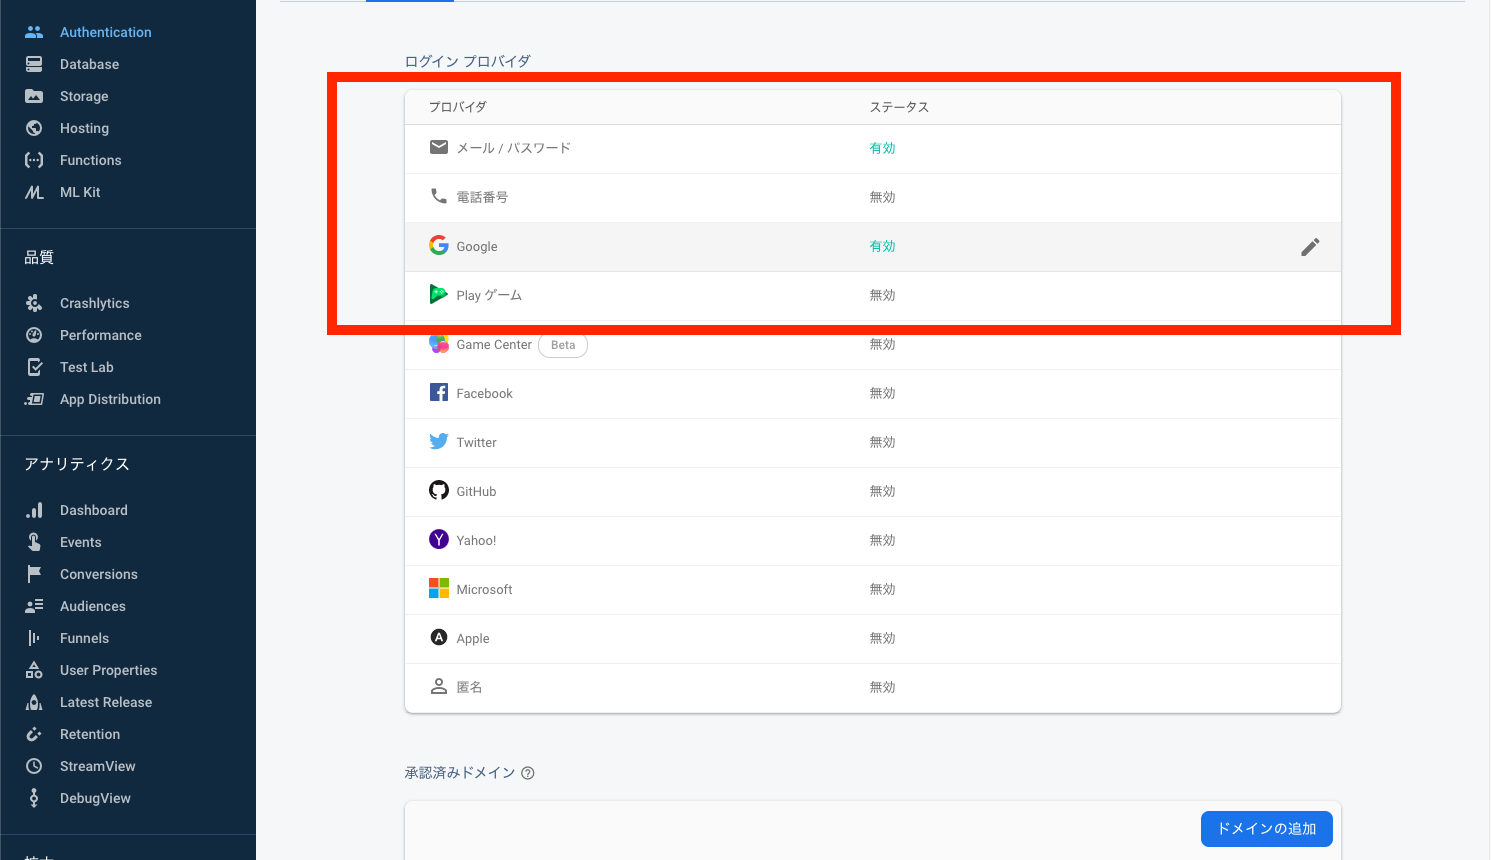Click the ML Kit icon
Viewport: 1491px width, 860px height.
pos(34,192)
